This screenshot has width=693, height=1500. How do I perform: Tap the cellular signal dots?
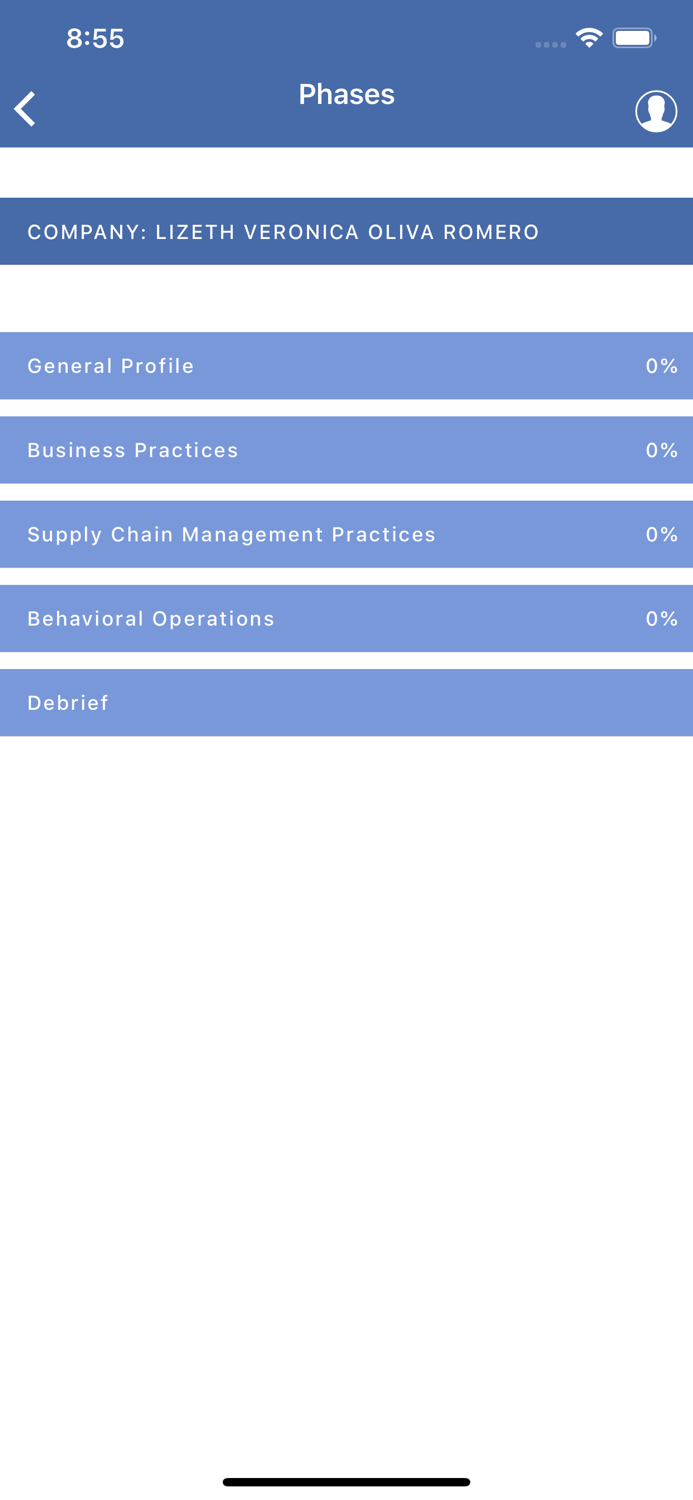(x=550, y=44)
